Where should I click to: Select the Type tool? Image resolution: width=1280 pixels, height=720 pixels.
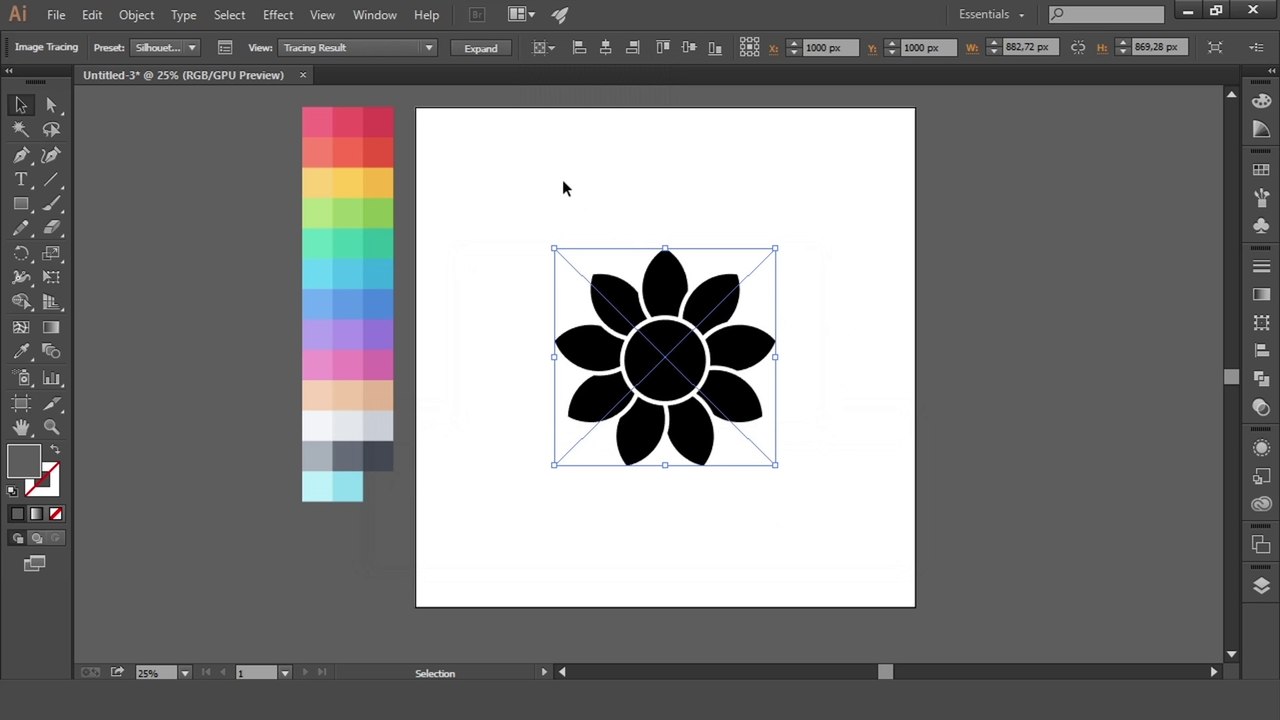tap(21, 179)
